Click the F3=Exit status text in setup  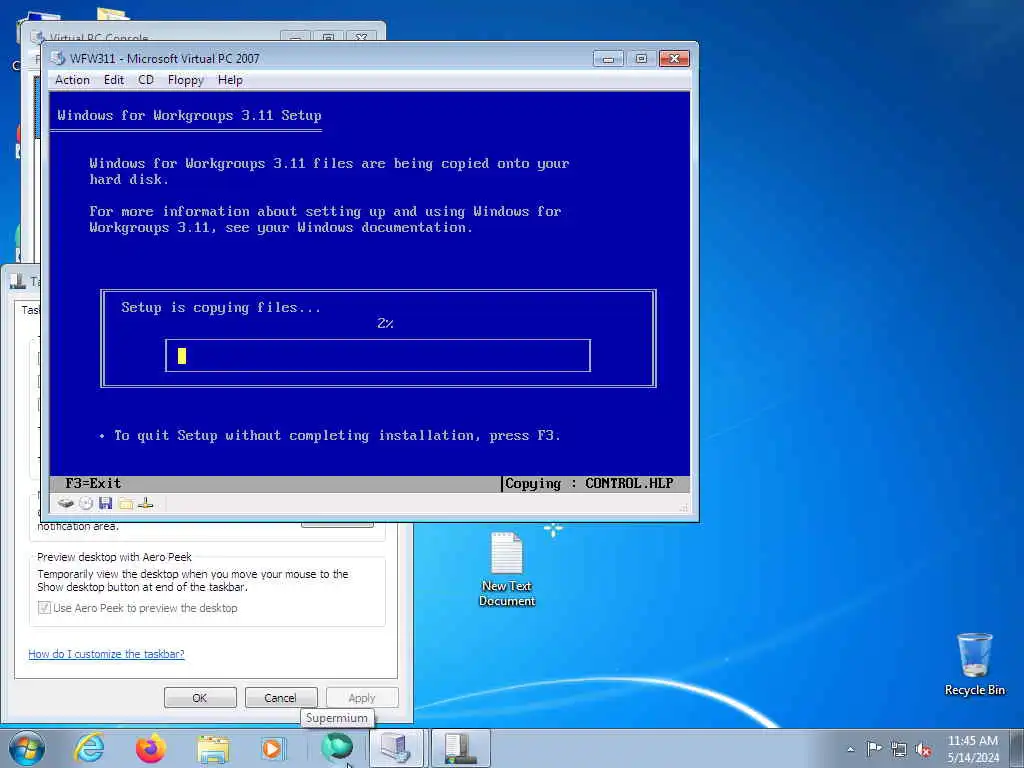93,483
